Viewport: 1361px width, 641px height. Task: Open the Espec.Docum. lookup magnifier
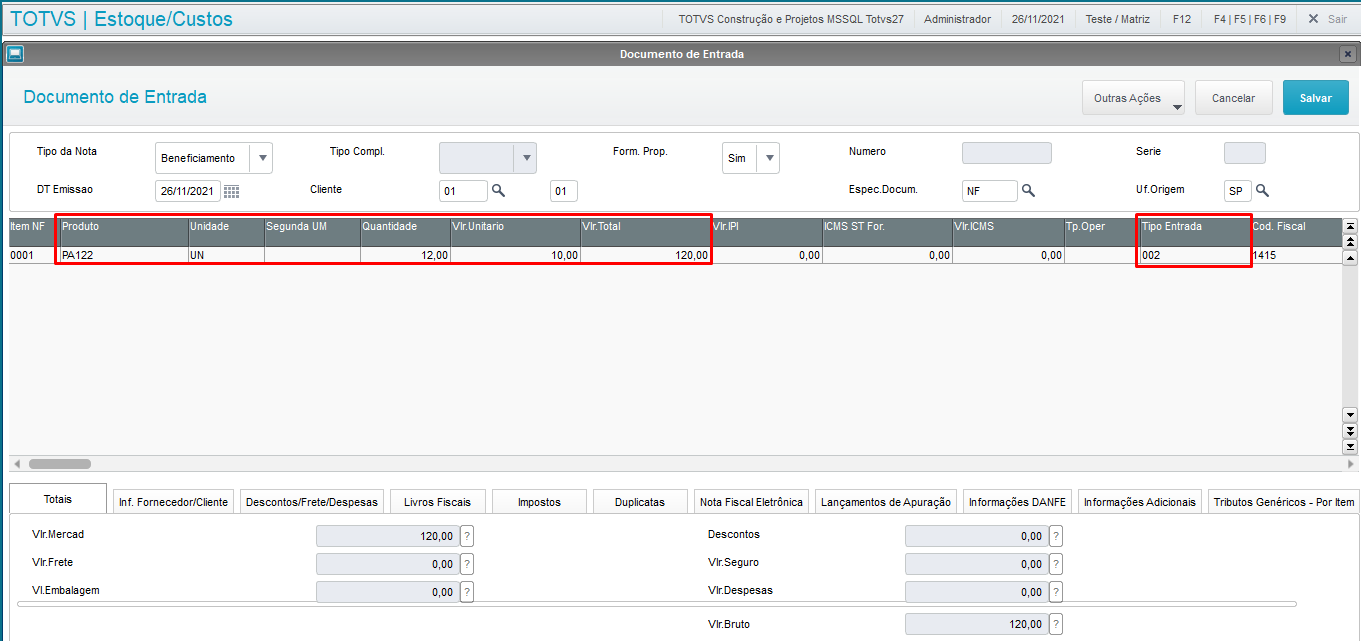pyautogui.click(x=1028, y=190)
